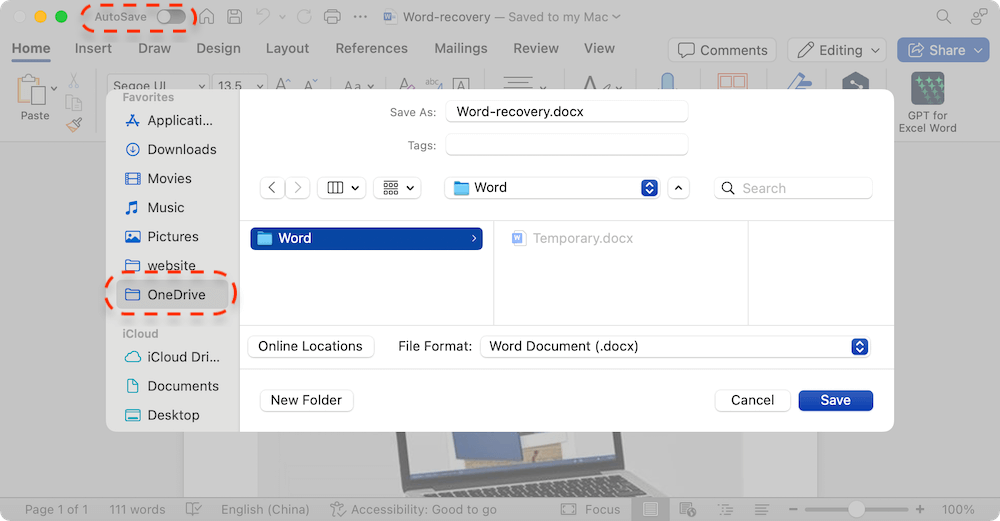Click the search magnifier icon in Word title bar

[x=943, y=17]
